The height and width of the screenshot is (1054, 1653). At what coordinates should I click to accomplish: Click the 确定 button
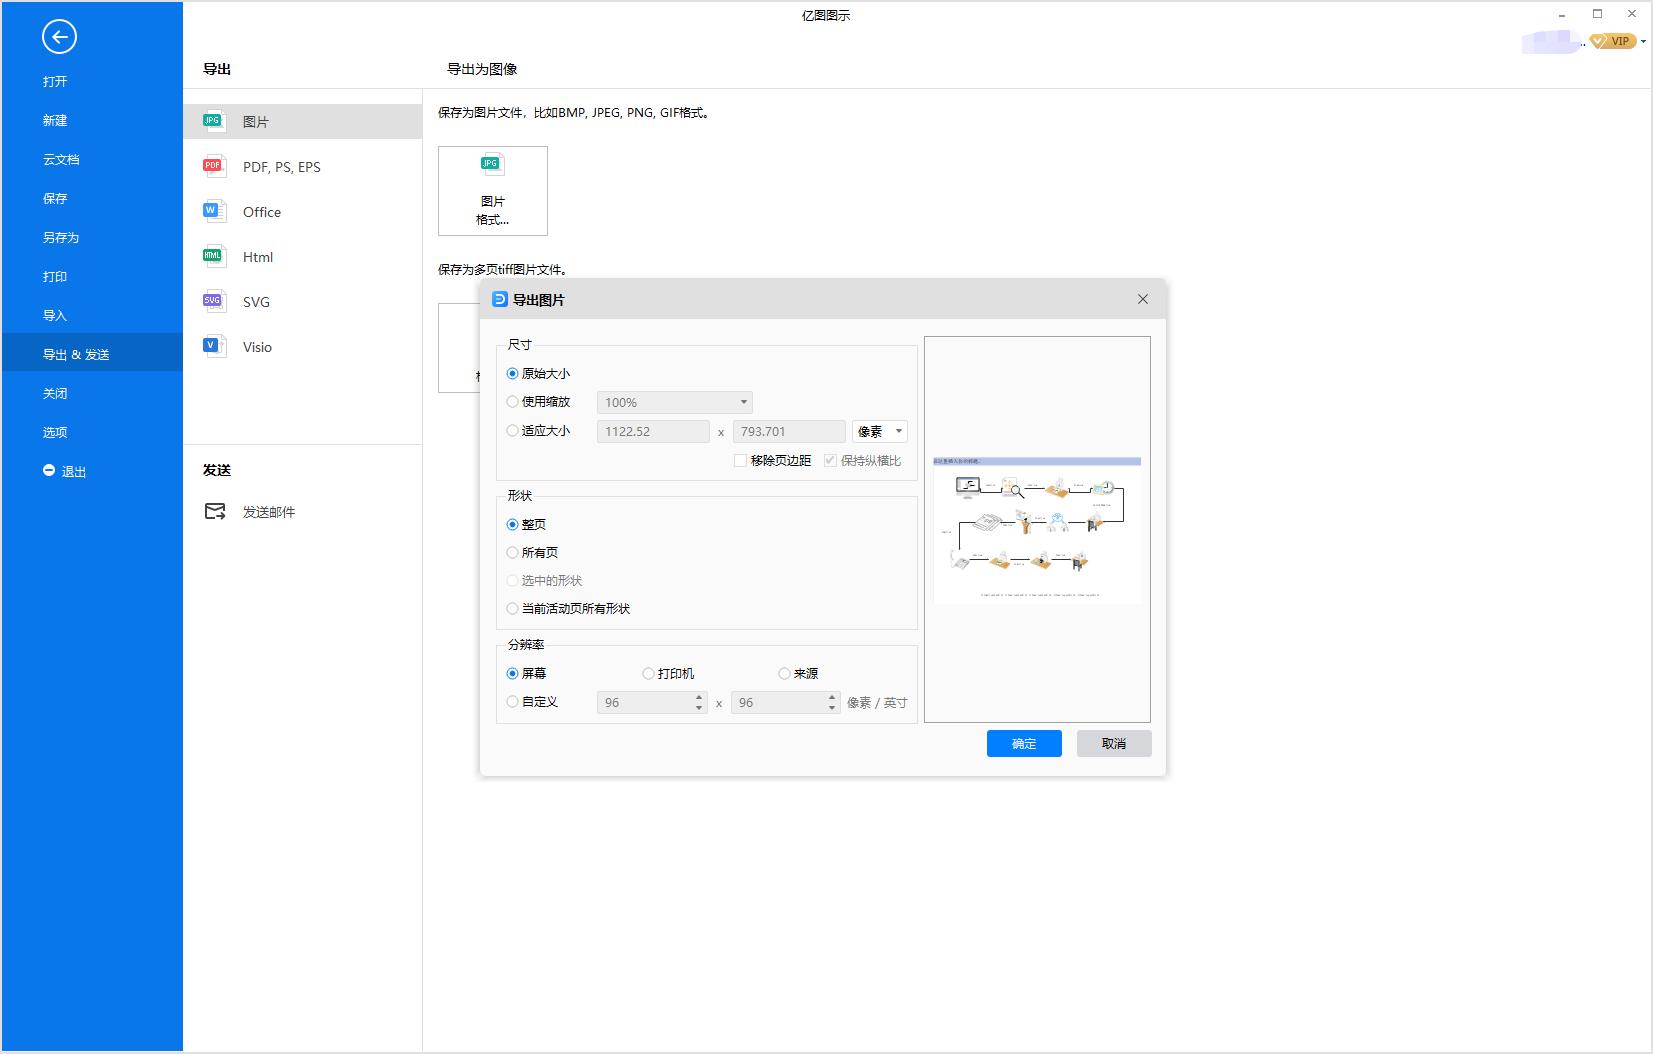click(x=1023, y=744)
